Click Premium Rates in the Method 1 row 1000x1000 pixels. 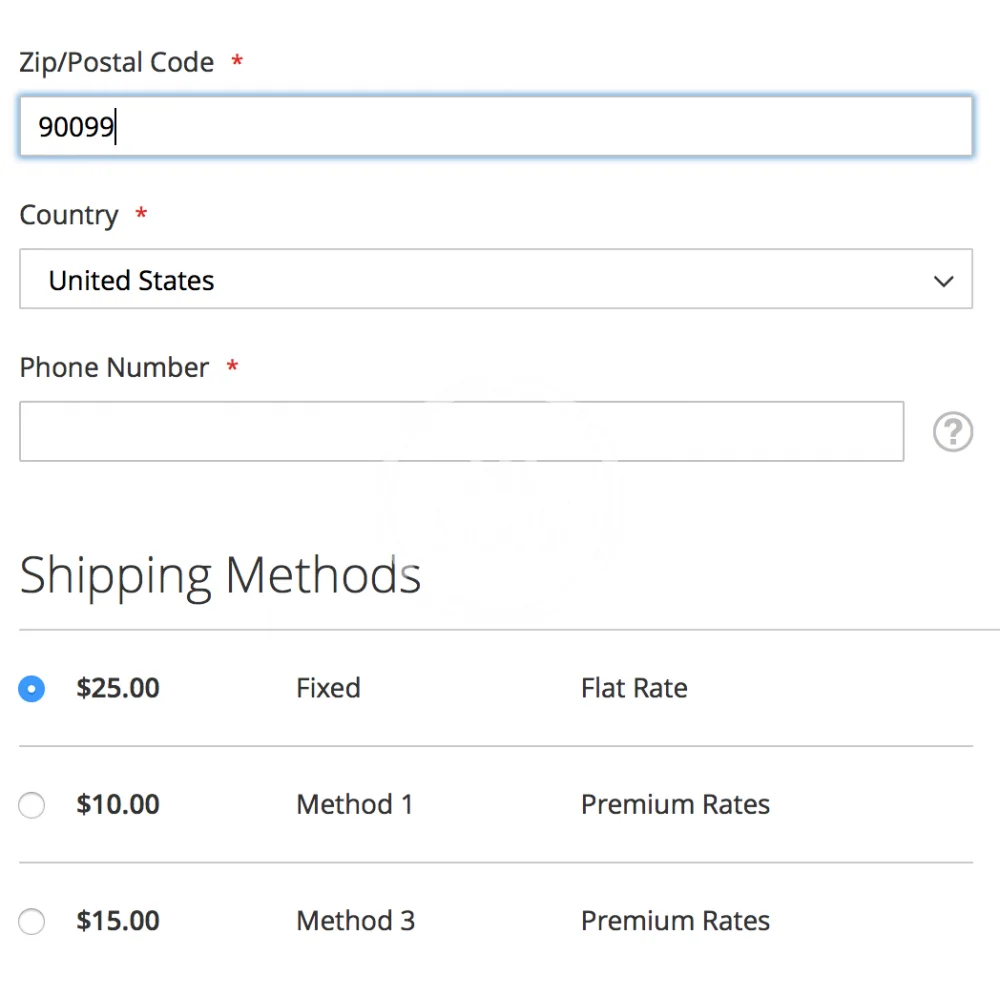[675, 804]
